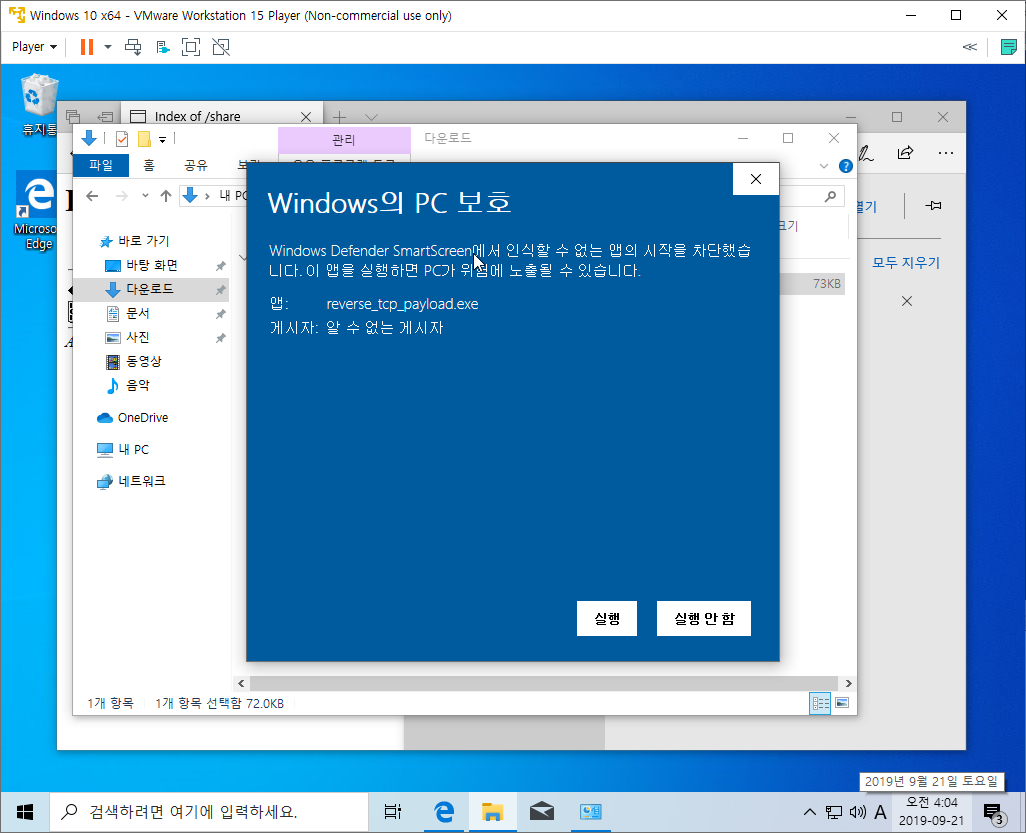
Task: Open the Edge add notes pen icon
Action: pyautogui.click(x=866, y=153)
